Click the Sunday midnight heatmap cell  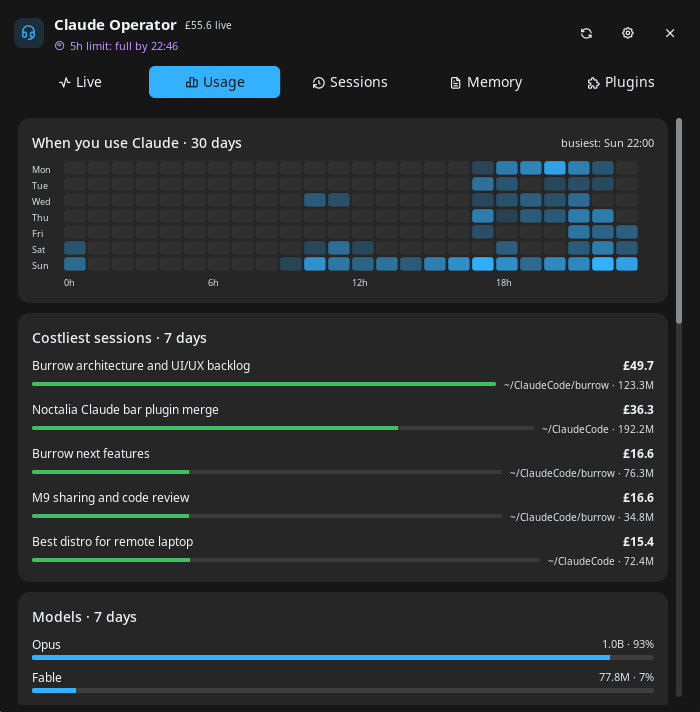point(75,264)
